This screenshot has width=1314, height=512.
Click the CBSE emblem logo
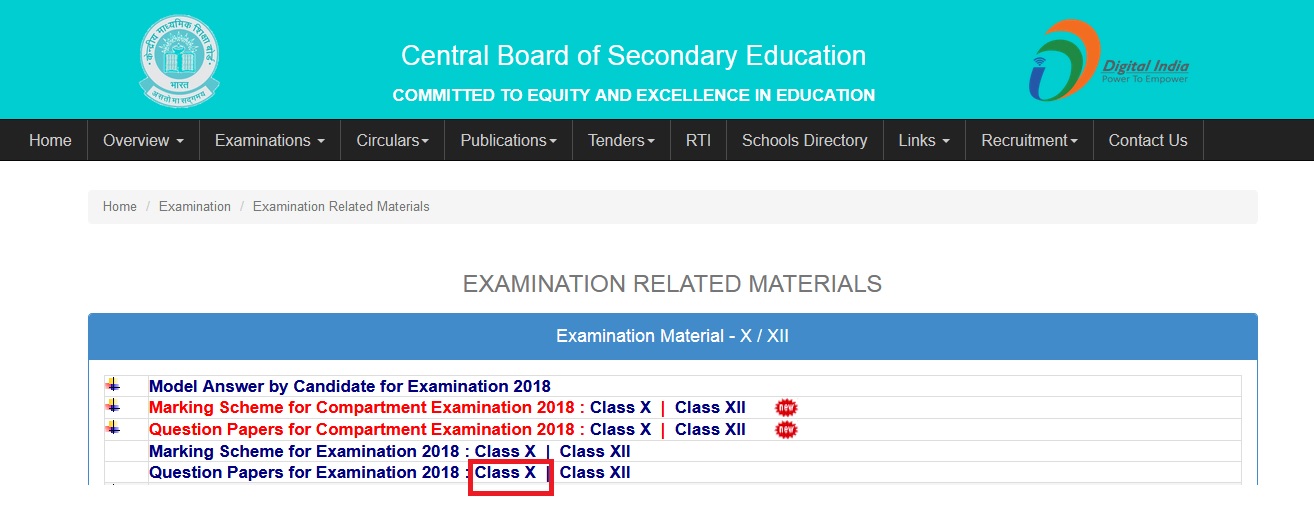[x=179, y=61]
